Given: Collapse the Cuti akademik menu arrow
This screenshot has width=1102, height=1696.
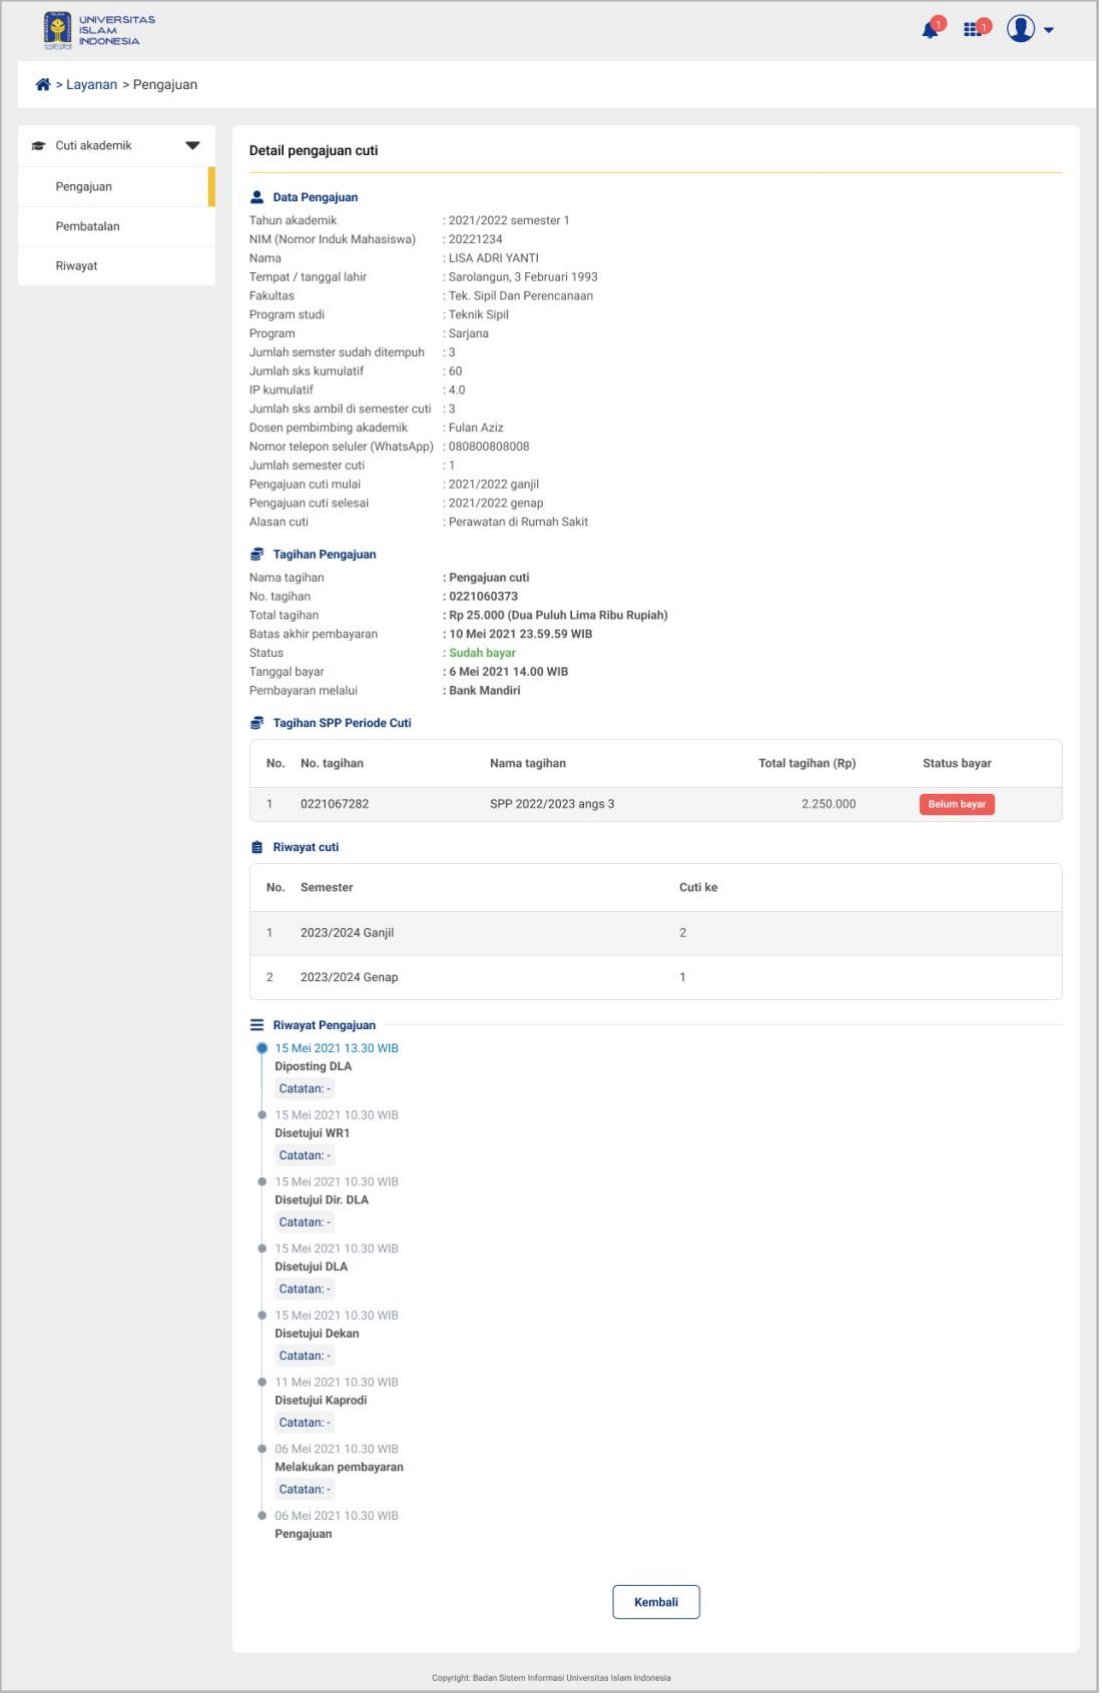Looking at the screenshot, I should click(x=193, y=146).
